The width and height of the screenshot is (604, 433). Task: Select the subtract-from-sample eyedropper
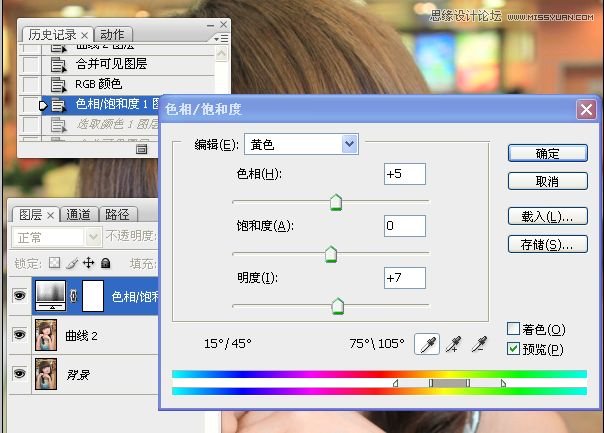coord(479,344)
